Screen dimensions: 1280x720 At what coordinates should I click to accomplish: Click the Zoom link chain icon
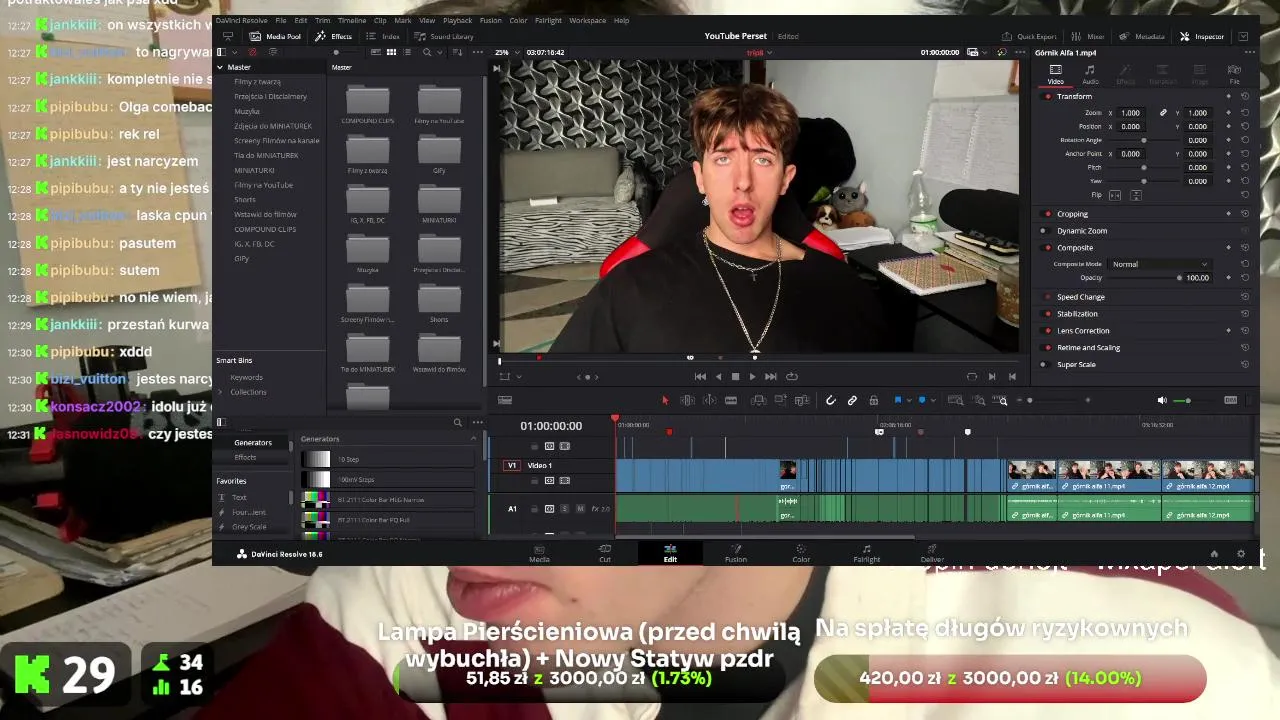coord(1163,113)
